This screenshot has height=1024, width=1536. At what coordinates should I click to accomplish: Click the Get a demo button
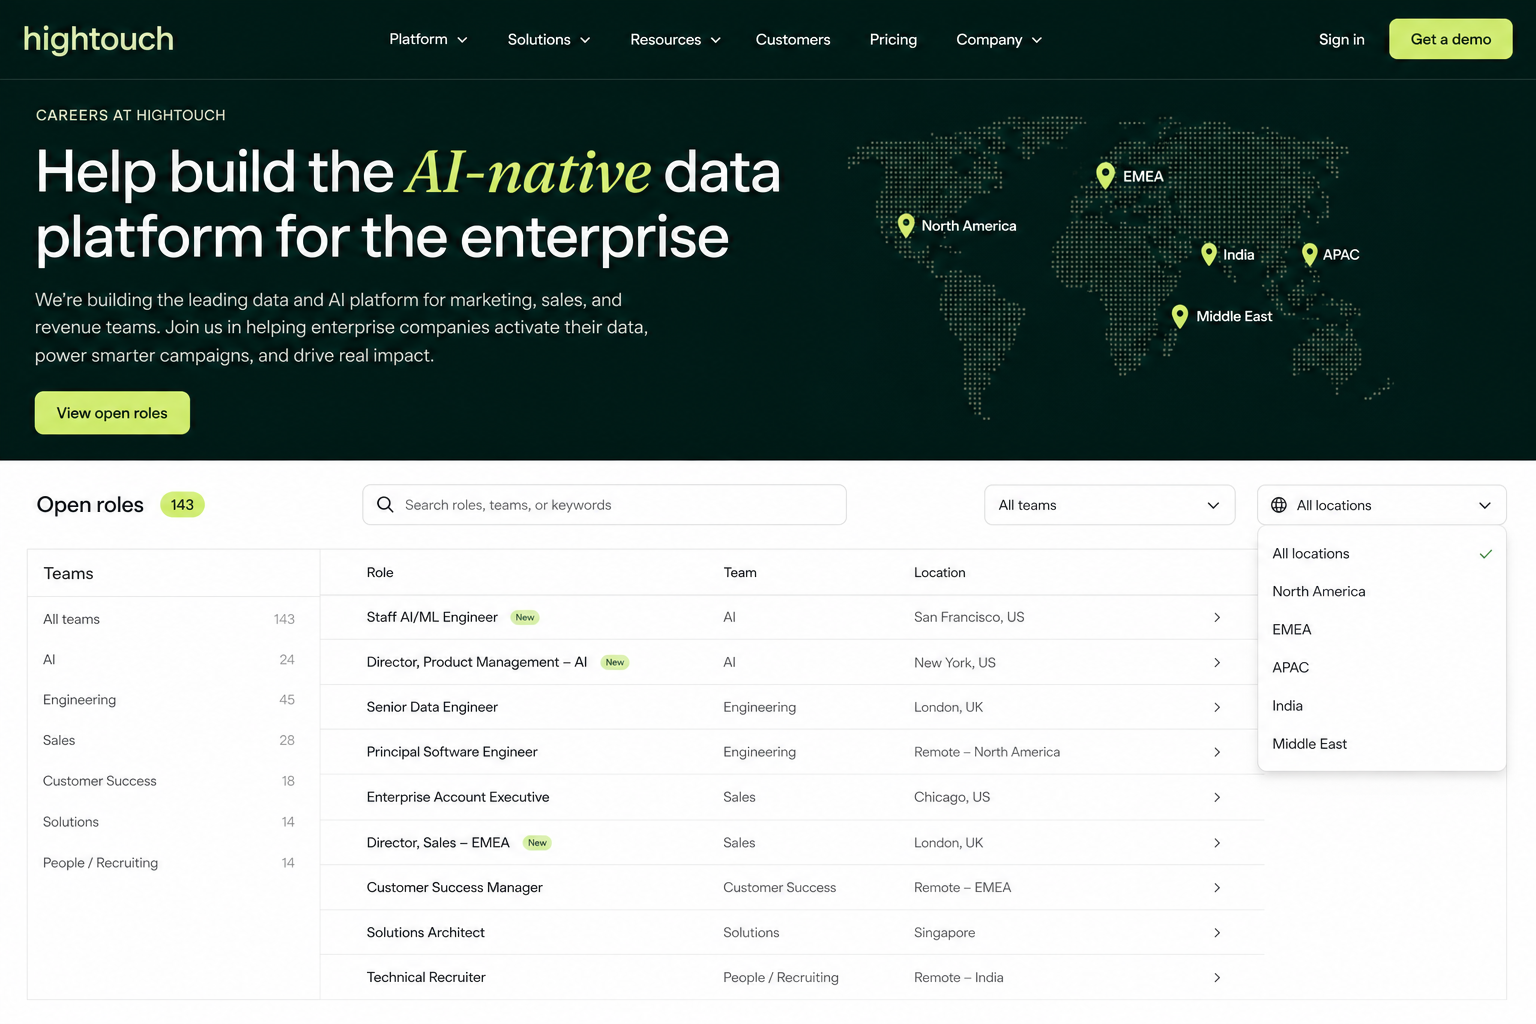[x=1450, y=39]
